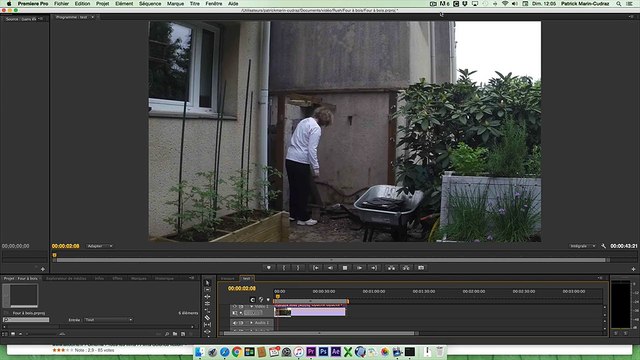Open the Program monitor button editor plus
This screenshot has width=640, height=360.
(633, 269)
